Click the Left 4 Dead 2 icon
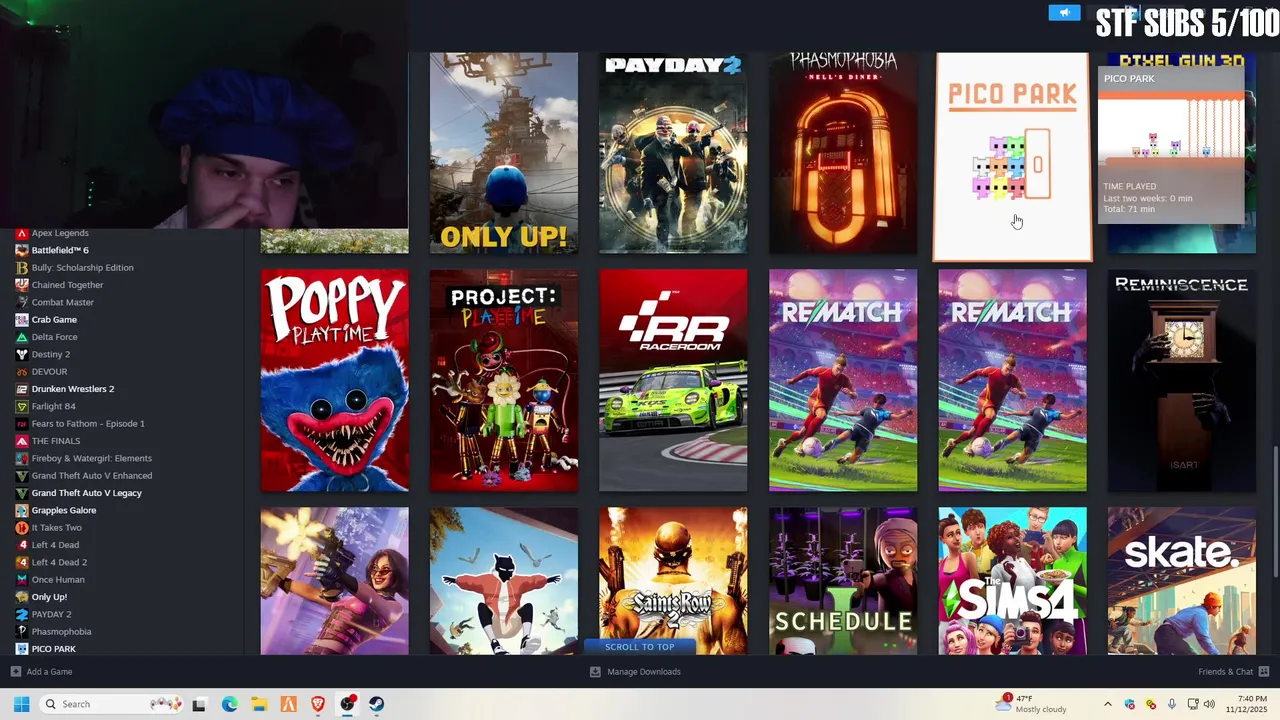 click(22, 562)
